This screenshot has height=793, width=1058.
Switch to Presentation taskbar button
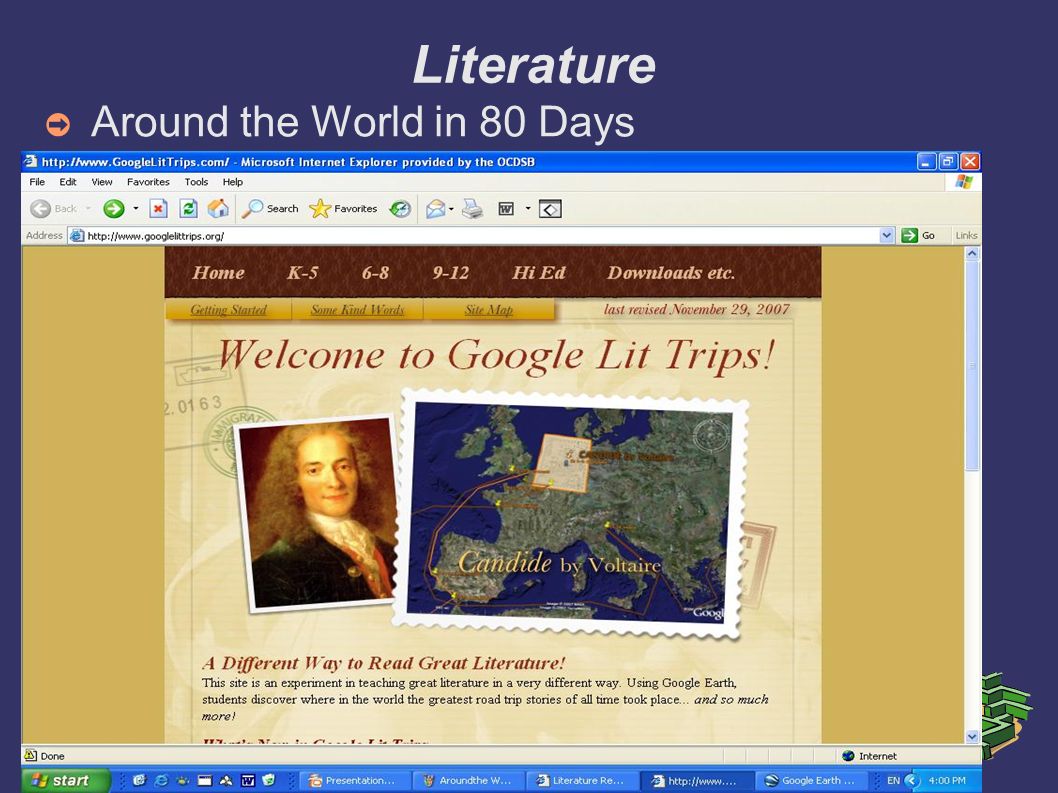coord(353,781)
